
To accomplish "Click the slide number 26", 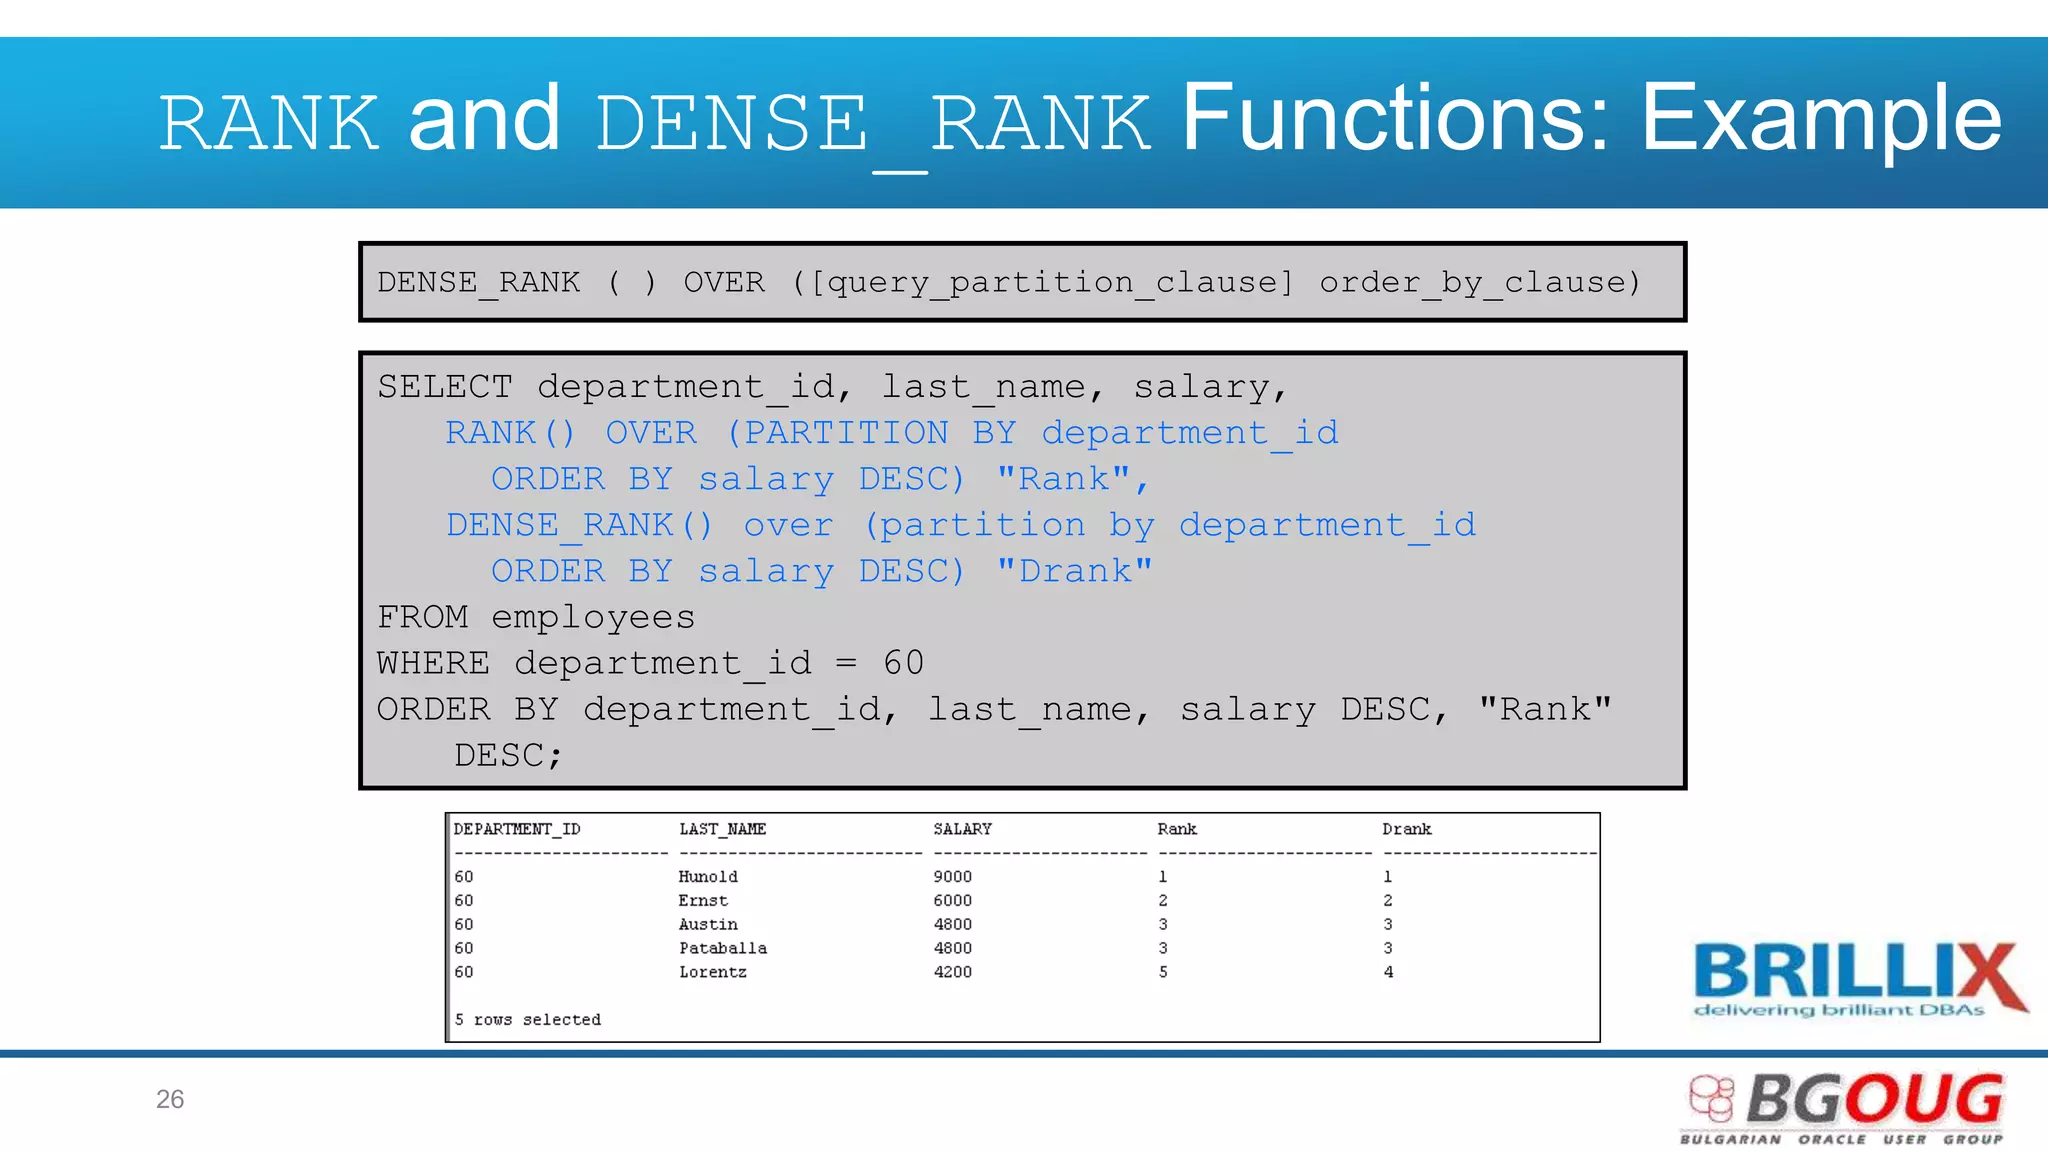I will pos(170,1099).
